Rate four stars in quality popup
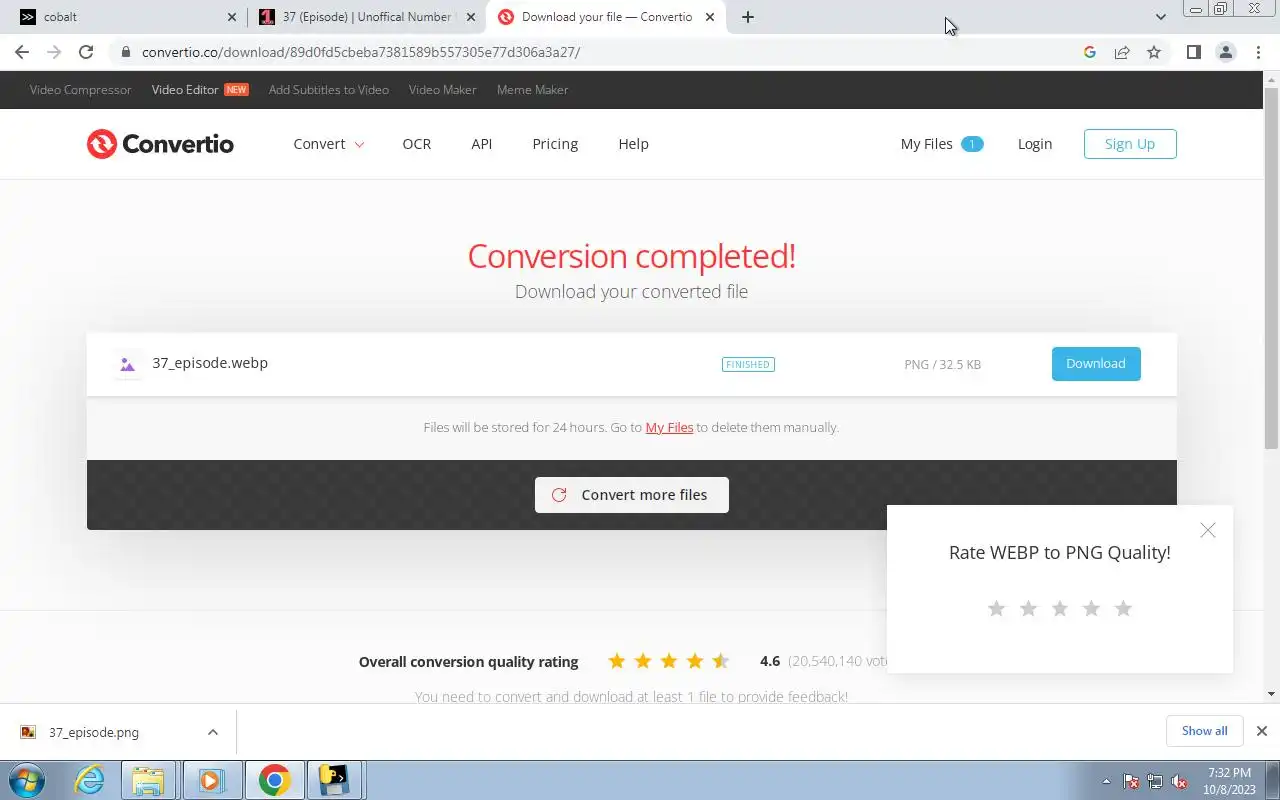 (x=1091, y=608)
